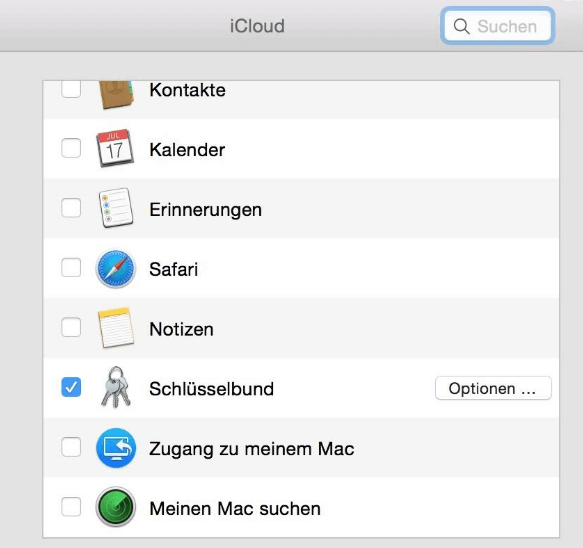The height and width of the screenshot is (548, 583).
Task: Click the Schlüsselbund keys icon
Action: [x=116, y=387]
